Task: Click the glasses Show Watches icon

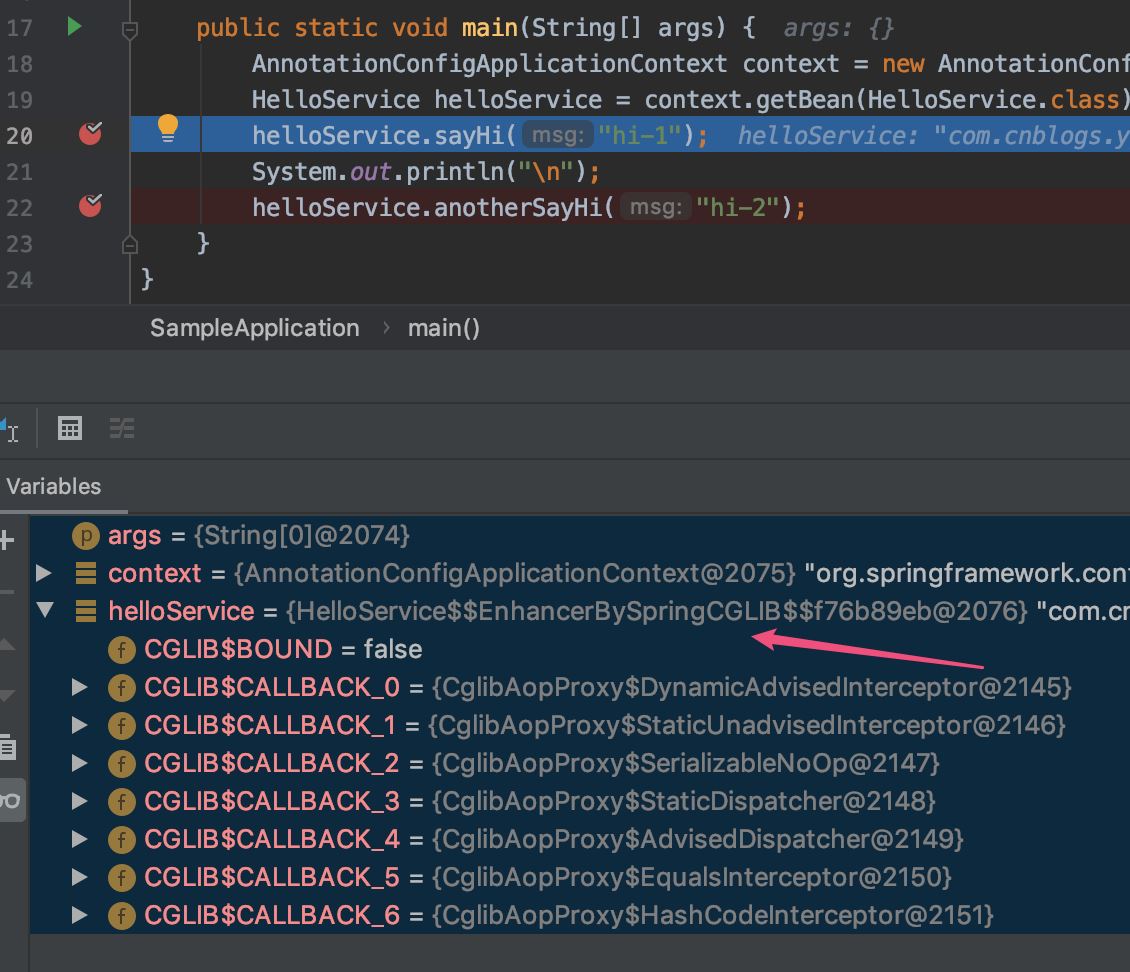Action: coord(10,800)
